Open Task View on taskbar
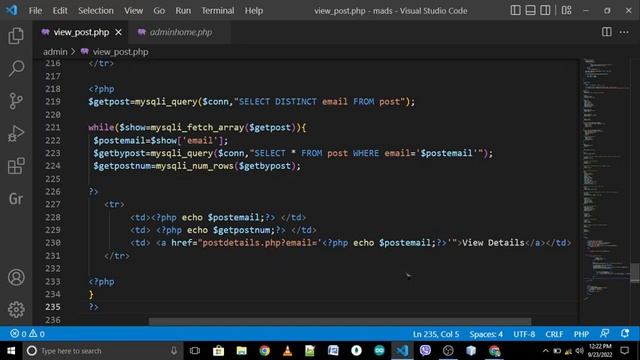640x360 pixels. [195, 351]
